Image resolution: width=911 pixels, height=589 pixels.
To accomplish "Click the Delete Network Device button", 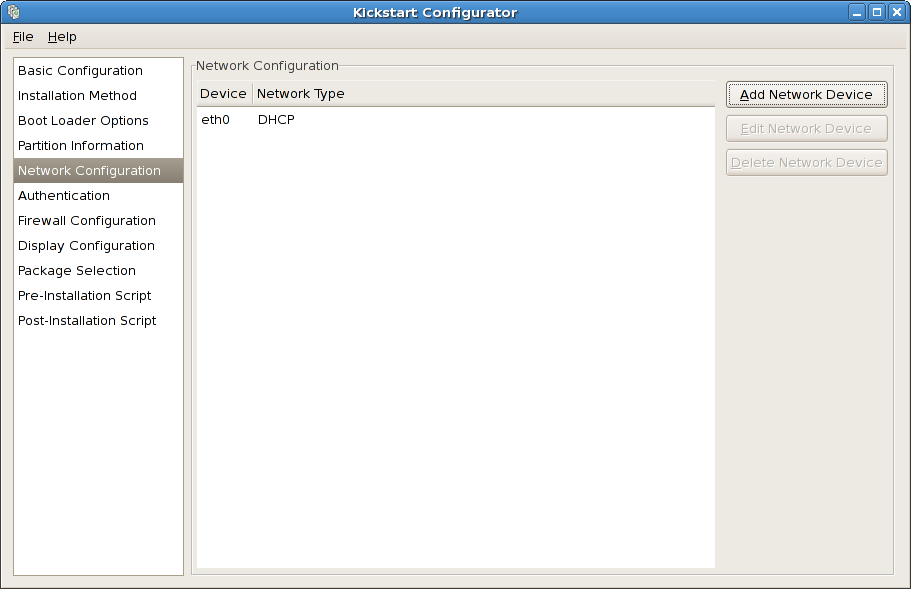I will point(806,162).
